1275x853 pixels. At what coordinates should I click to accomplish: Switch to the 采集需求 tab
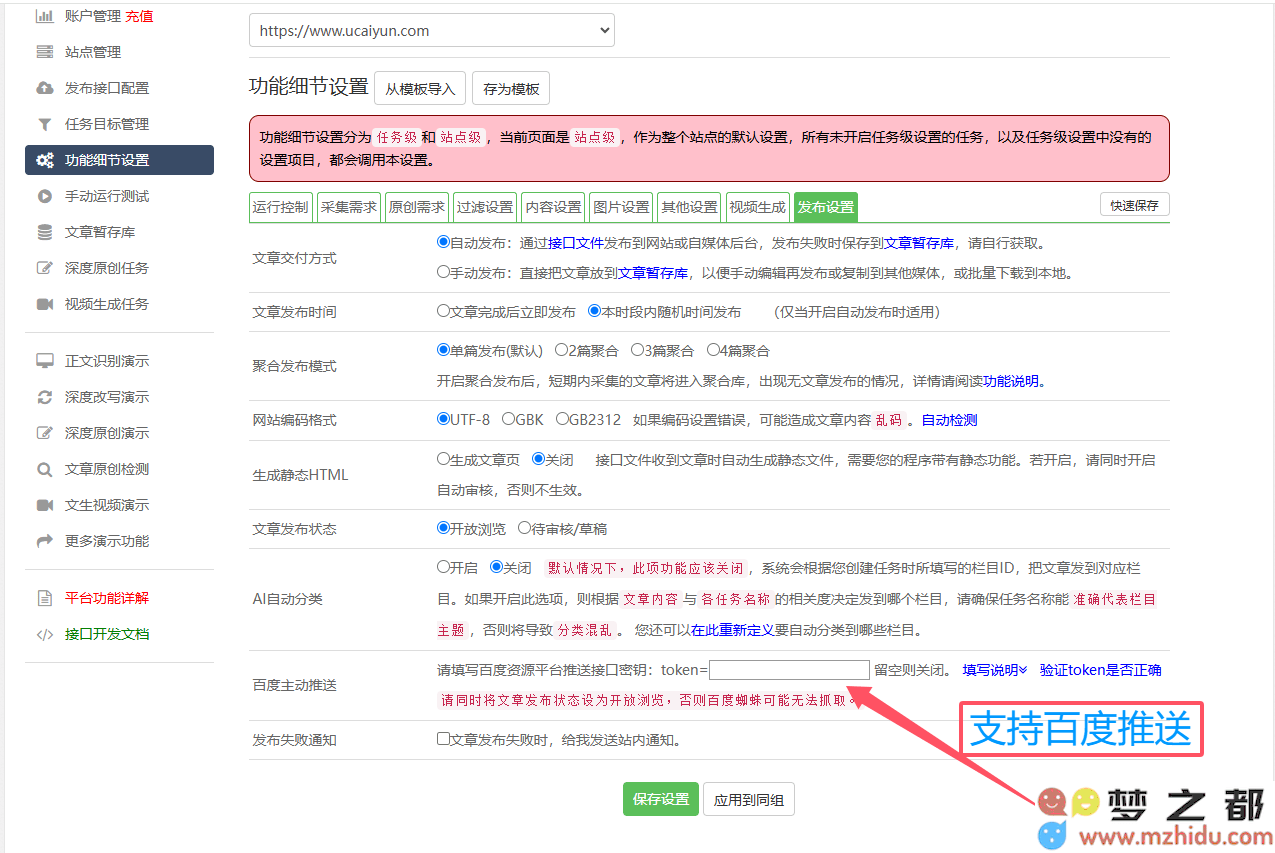[x=349, y=207]
